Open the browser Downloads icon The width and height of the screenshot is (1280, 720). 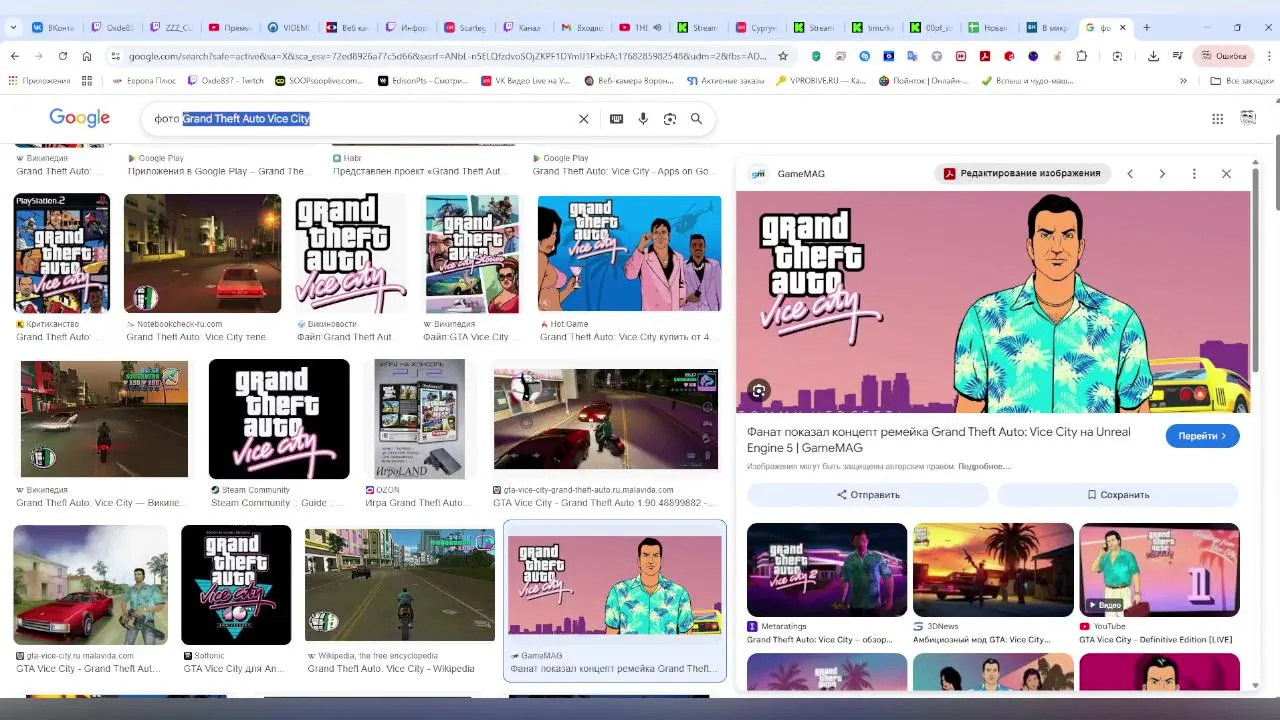pos(1153,56)
